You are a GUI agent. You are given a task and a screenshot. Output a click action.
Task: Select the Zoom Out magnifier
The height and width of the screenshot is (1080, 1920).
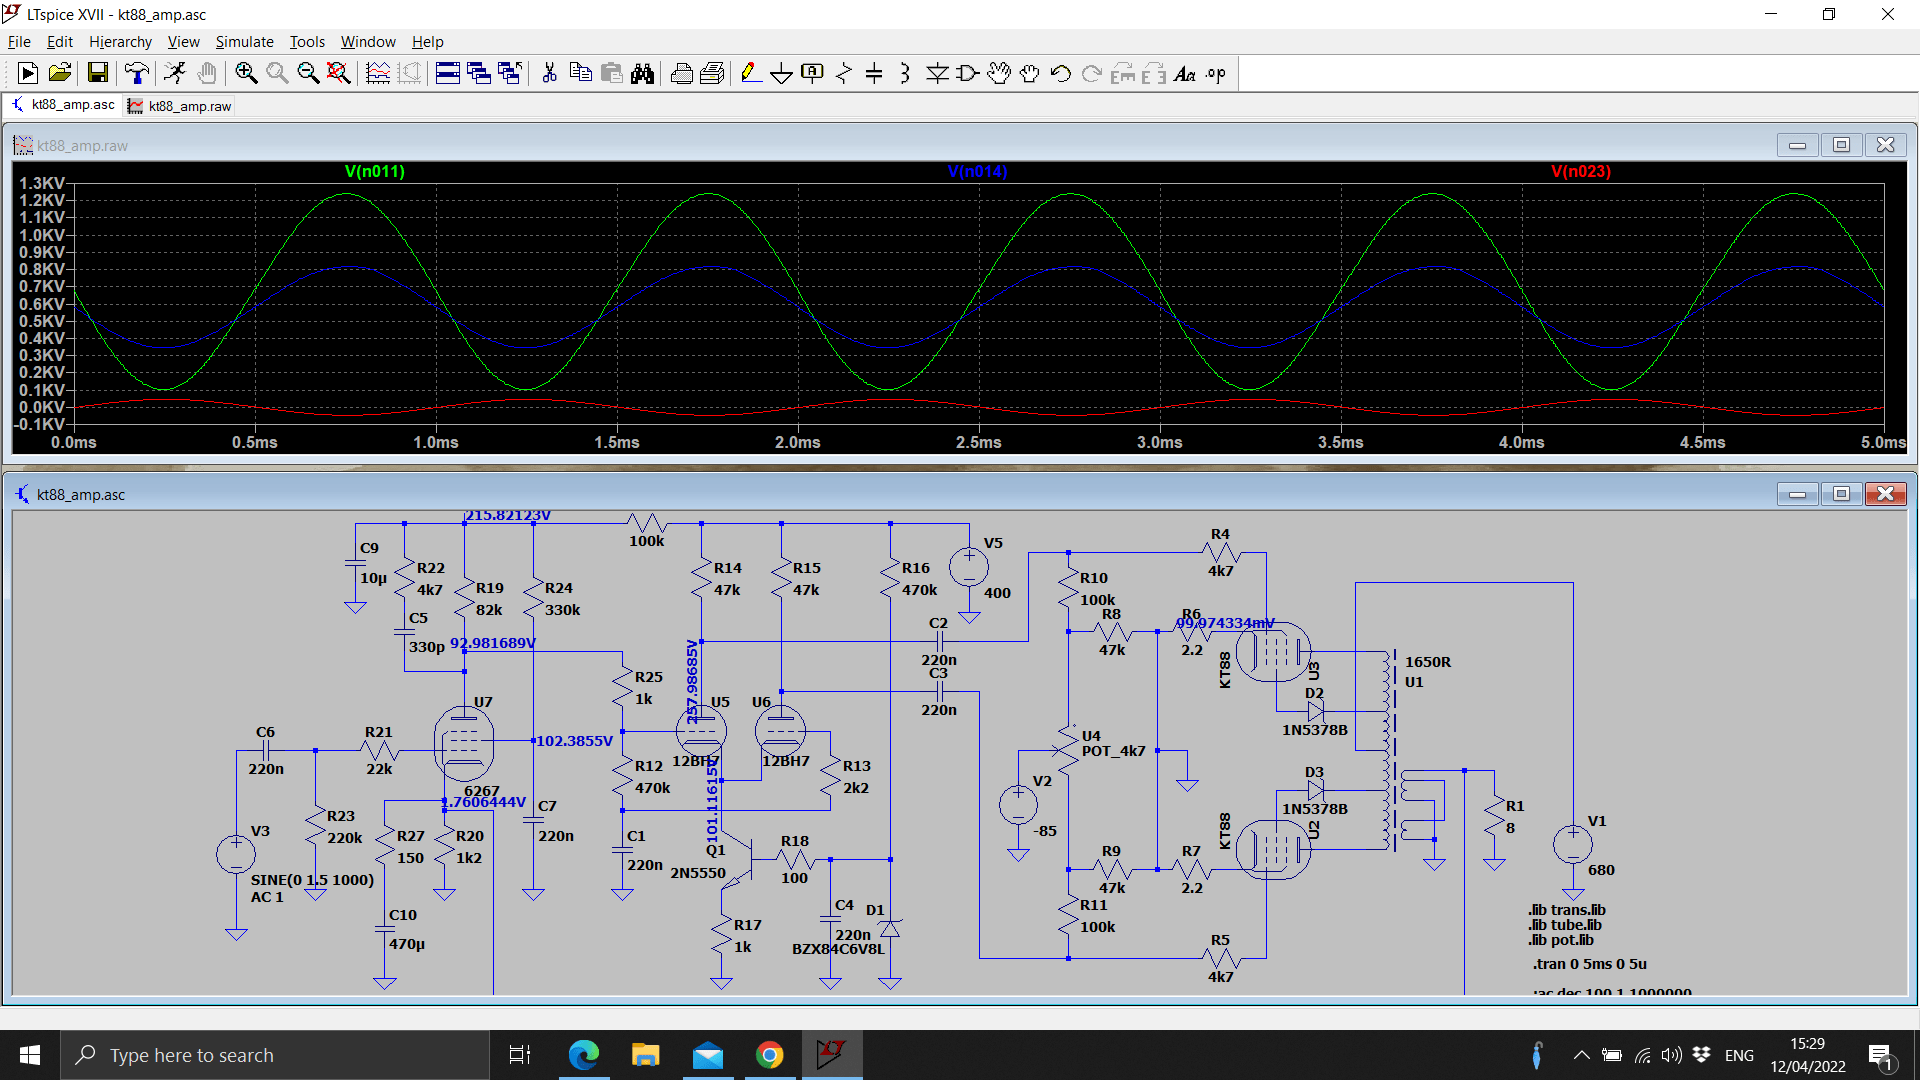click(308, 73)
